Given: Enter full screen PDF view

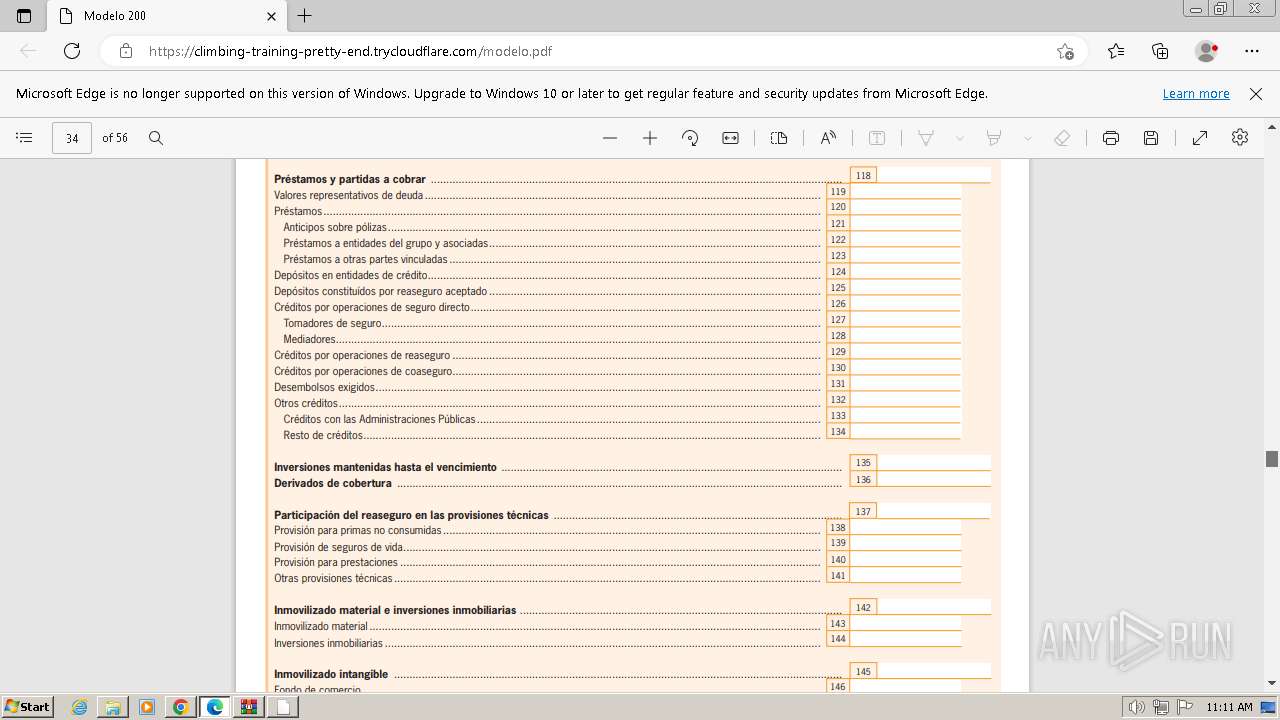Looking at the screenshot, I should click(1200, 138).
